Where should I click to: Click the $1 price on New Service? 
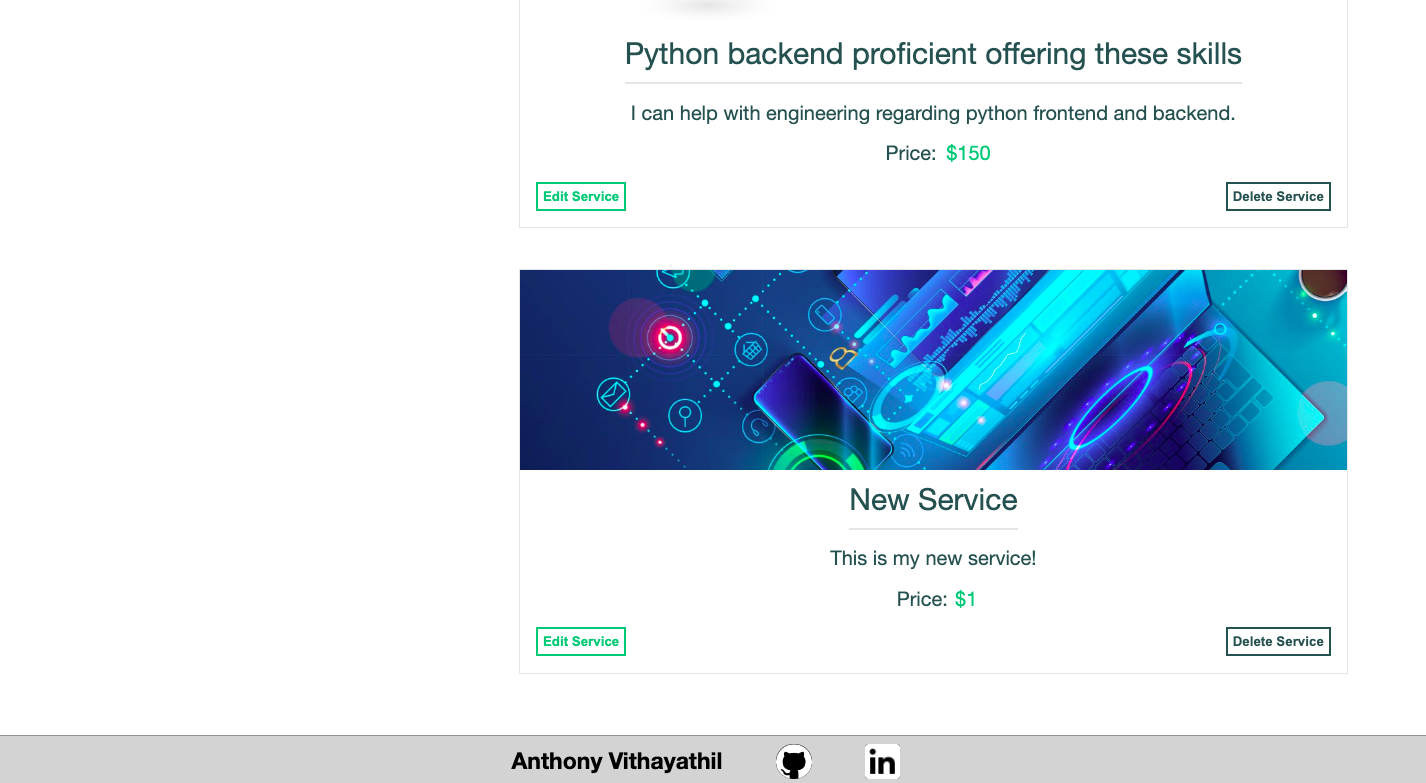click(x=967, y=598)
